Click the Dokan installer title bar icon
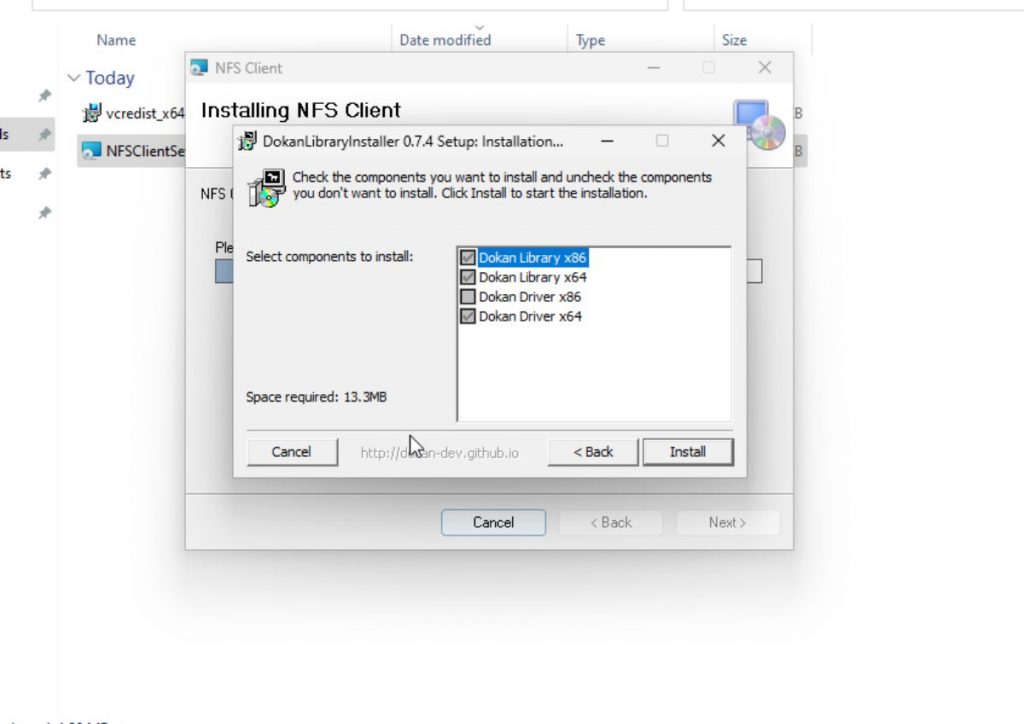Screen dimensions: 1024x724 [247, 141]
